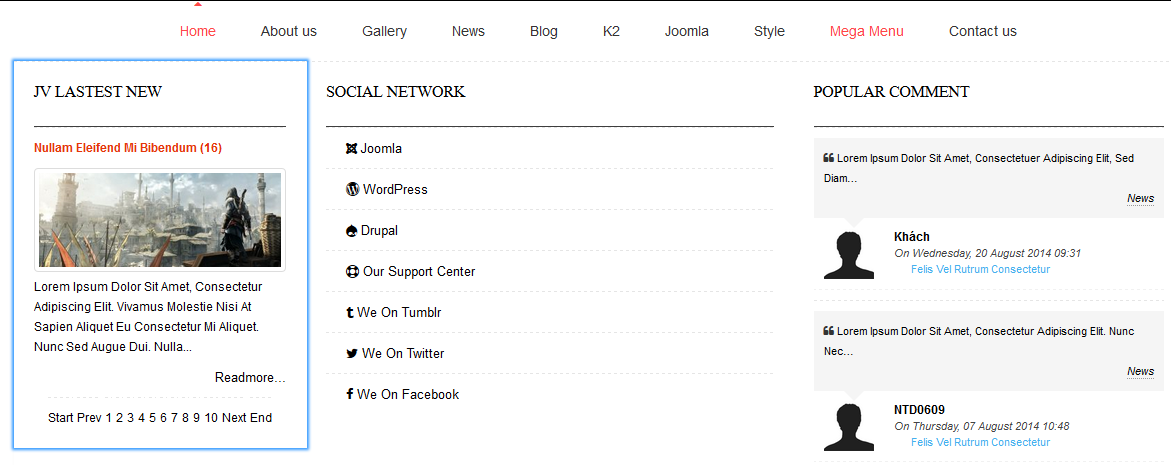Click the Joomla icon in Social Network
This screenshot has height=465, width=1171.
(x=351, y=149)
